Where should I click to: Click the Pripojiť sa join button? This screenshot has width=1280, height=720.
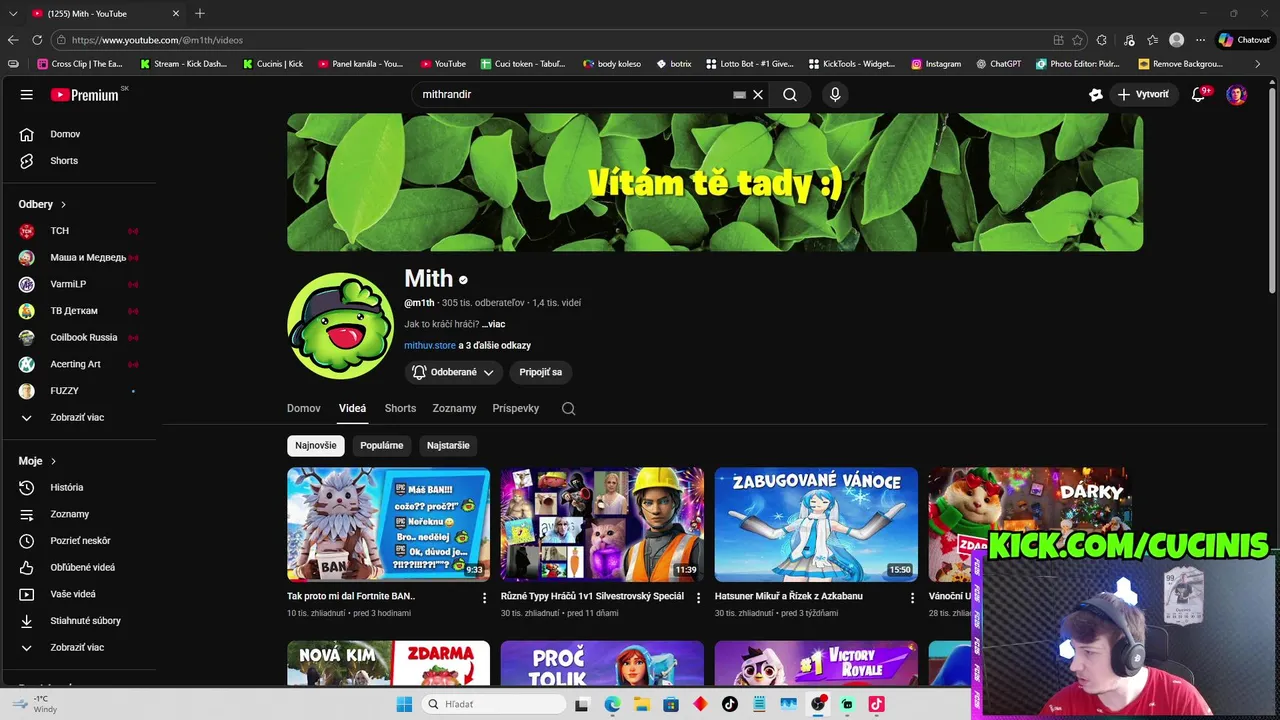(541, 372)
